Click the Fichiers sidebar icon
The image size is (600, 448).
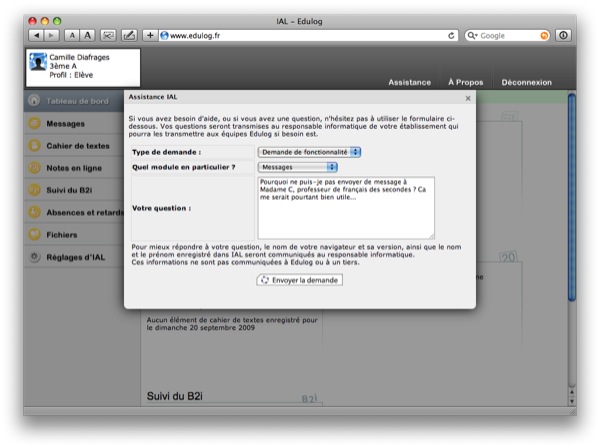pyautogui.click(x=35, y=235)
